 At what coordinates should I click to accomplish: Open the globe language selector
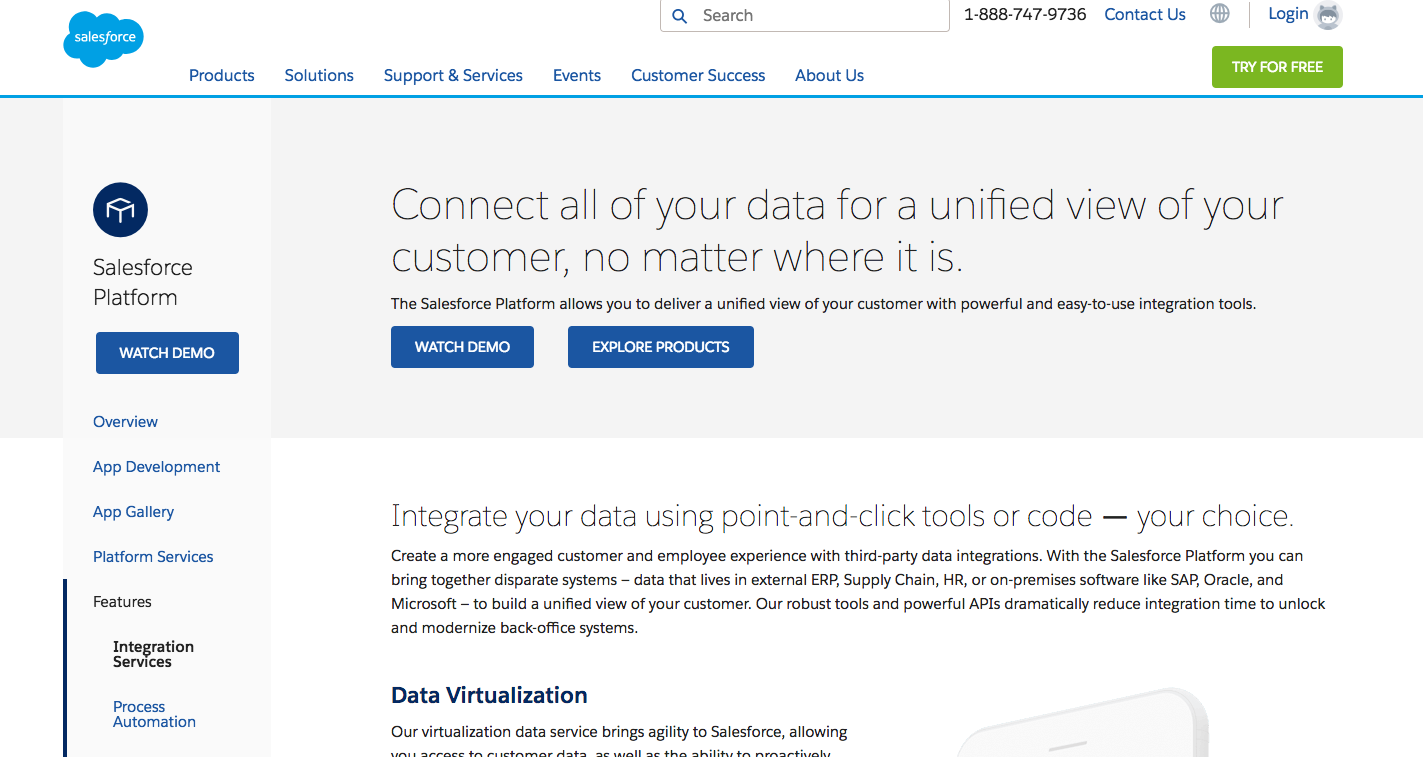(x=1219, y=14)
